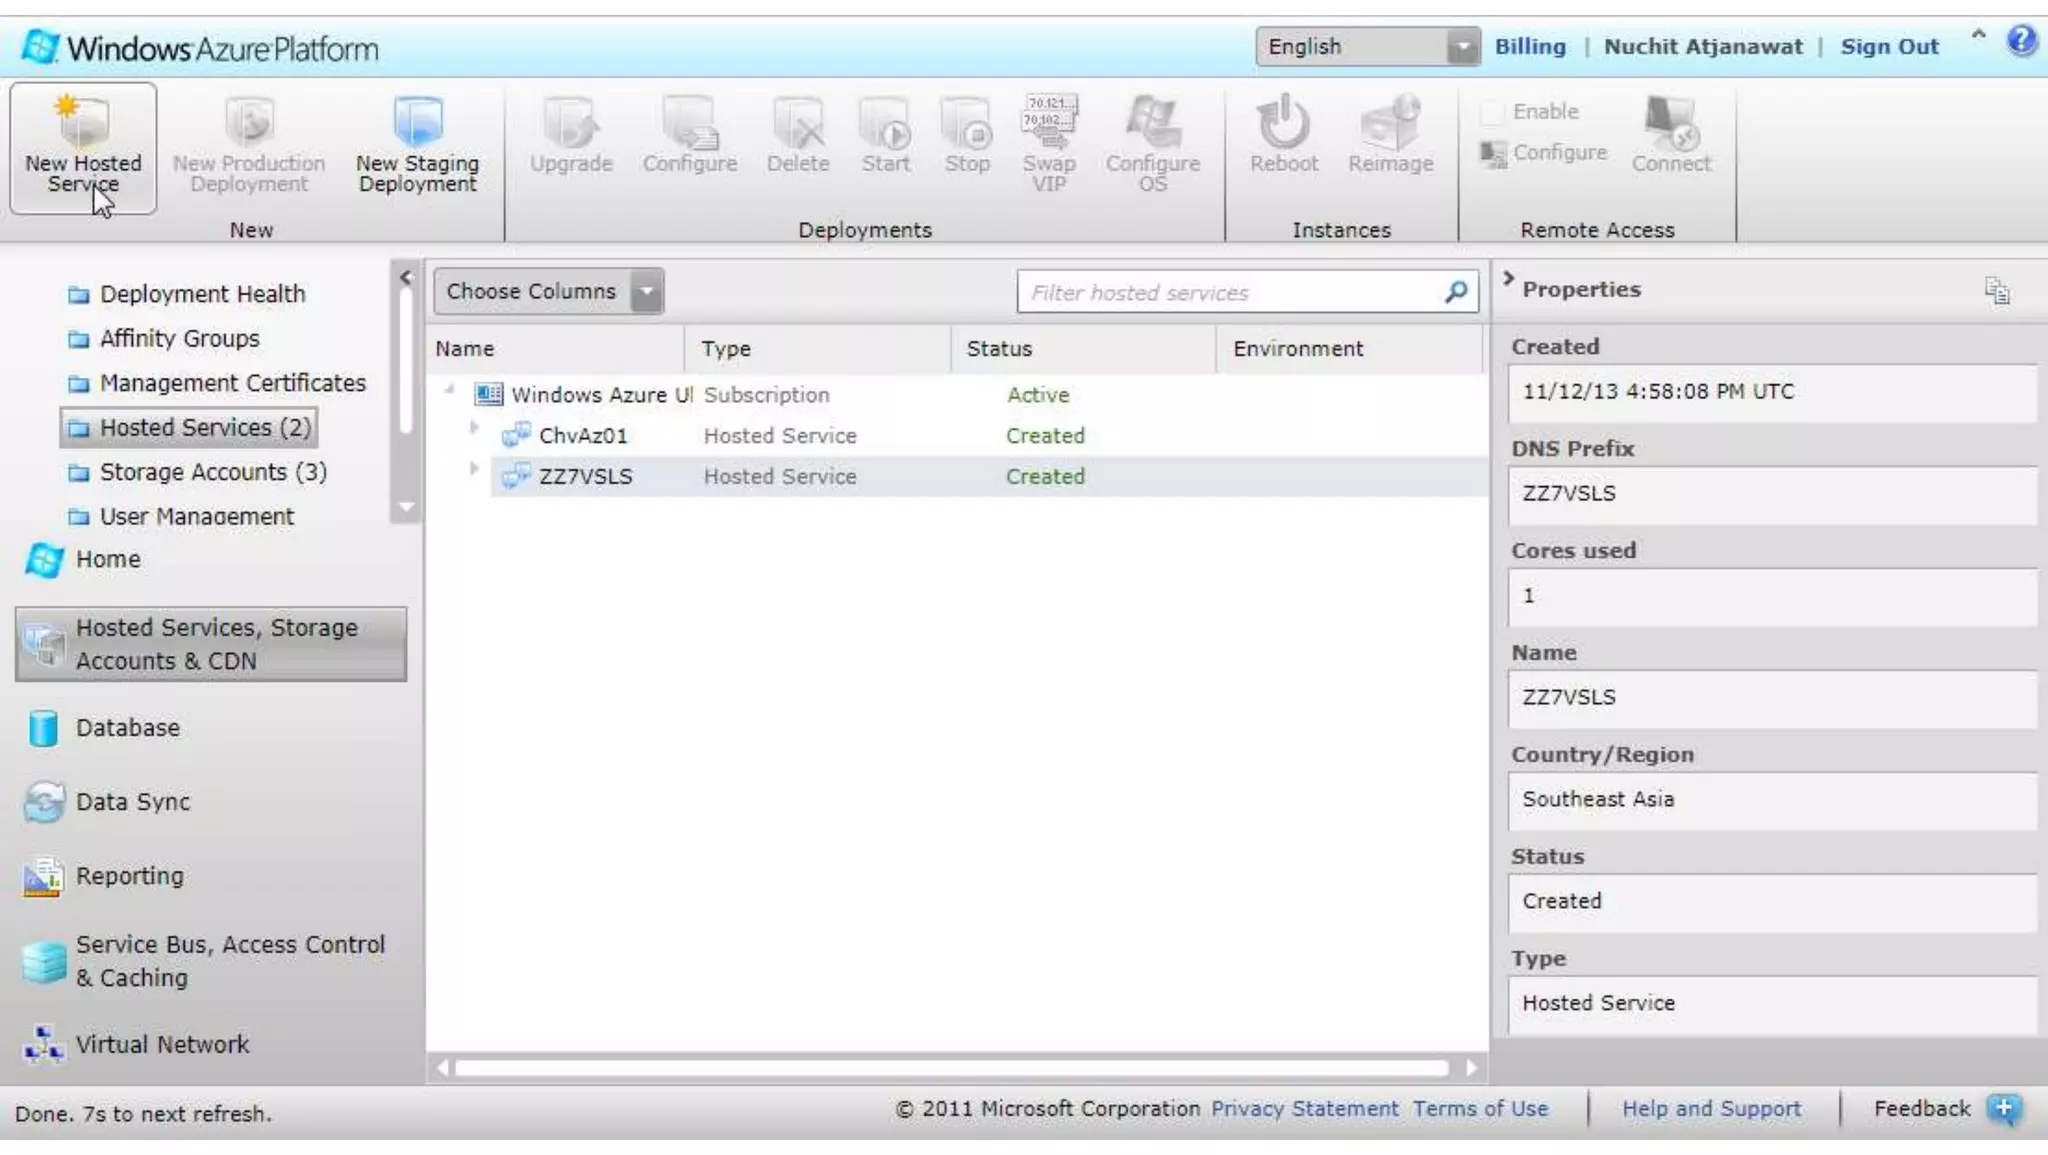Screen dimensions: 2048x1155
Task: Click the search magnifier in filter box
Action: point(1456,292)
